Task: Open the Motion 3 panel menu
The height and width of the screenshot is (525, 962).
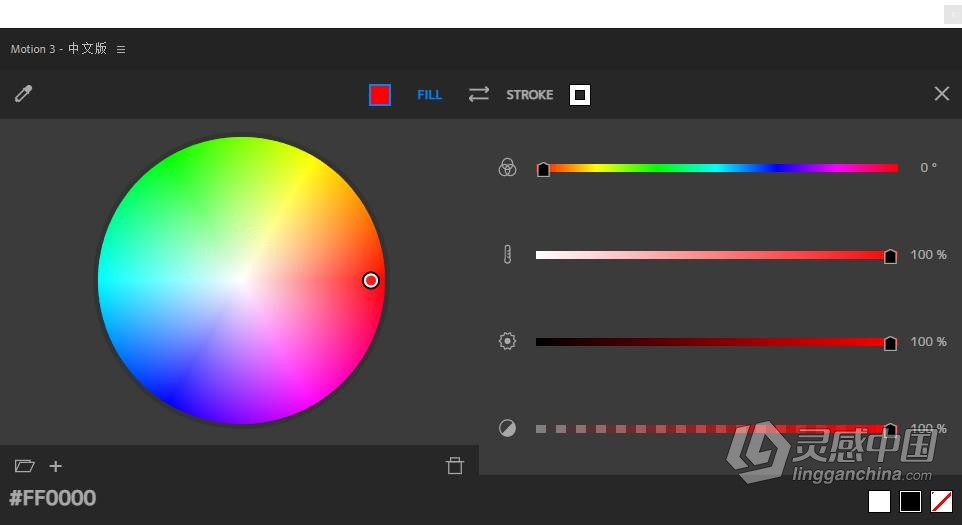Action: coord(121,50)
